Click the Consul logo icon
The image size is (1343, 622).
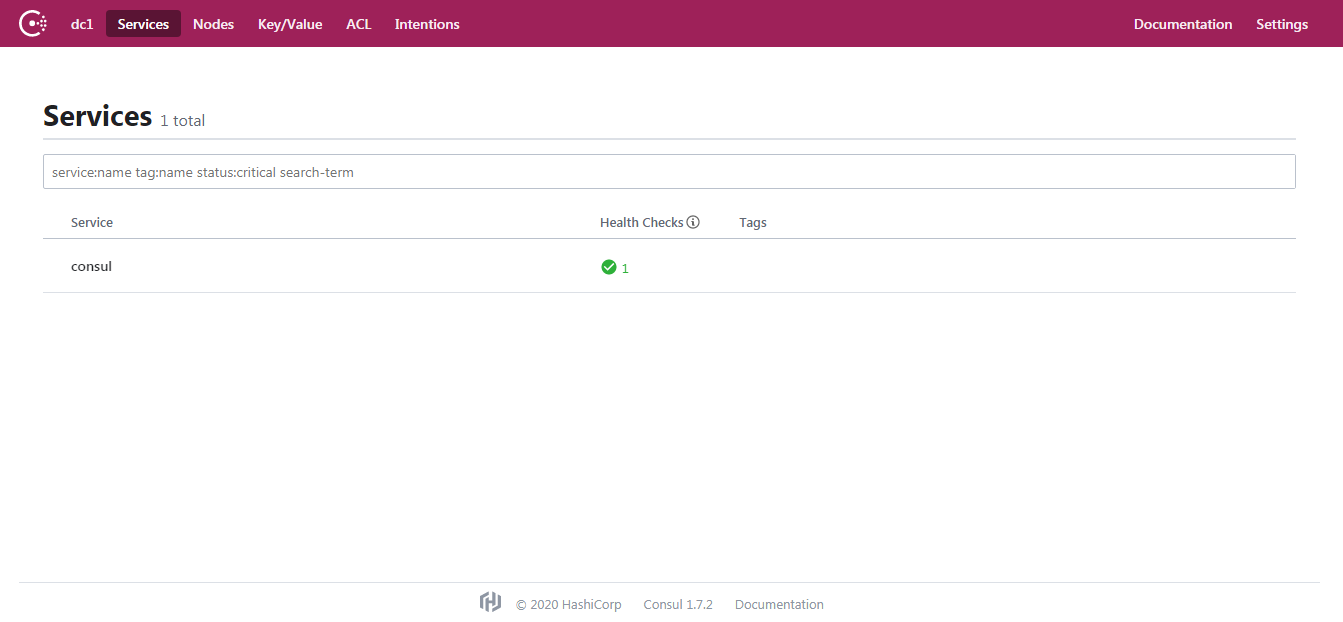(x=33, y=24)
